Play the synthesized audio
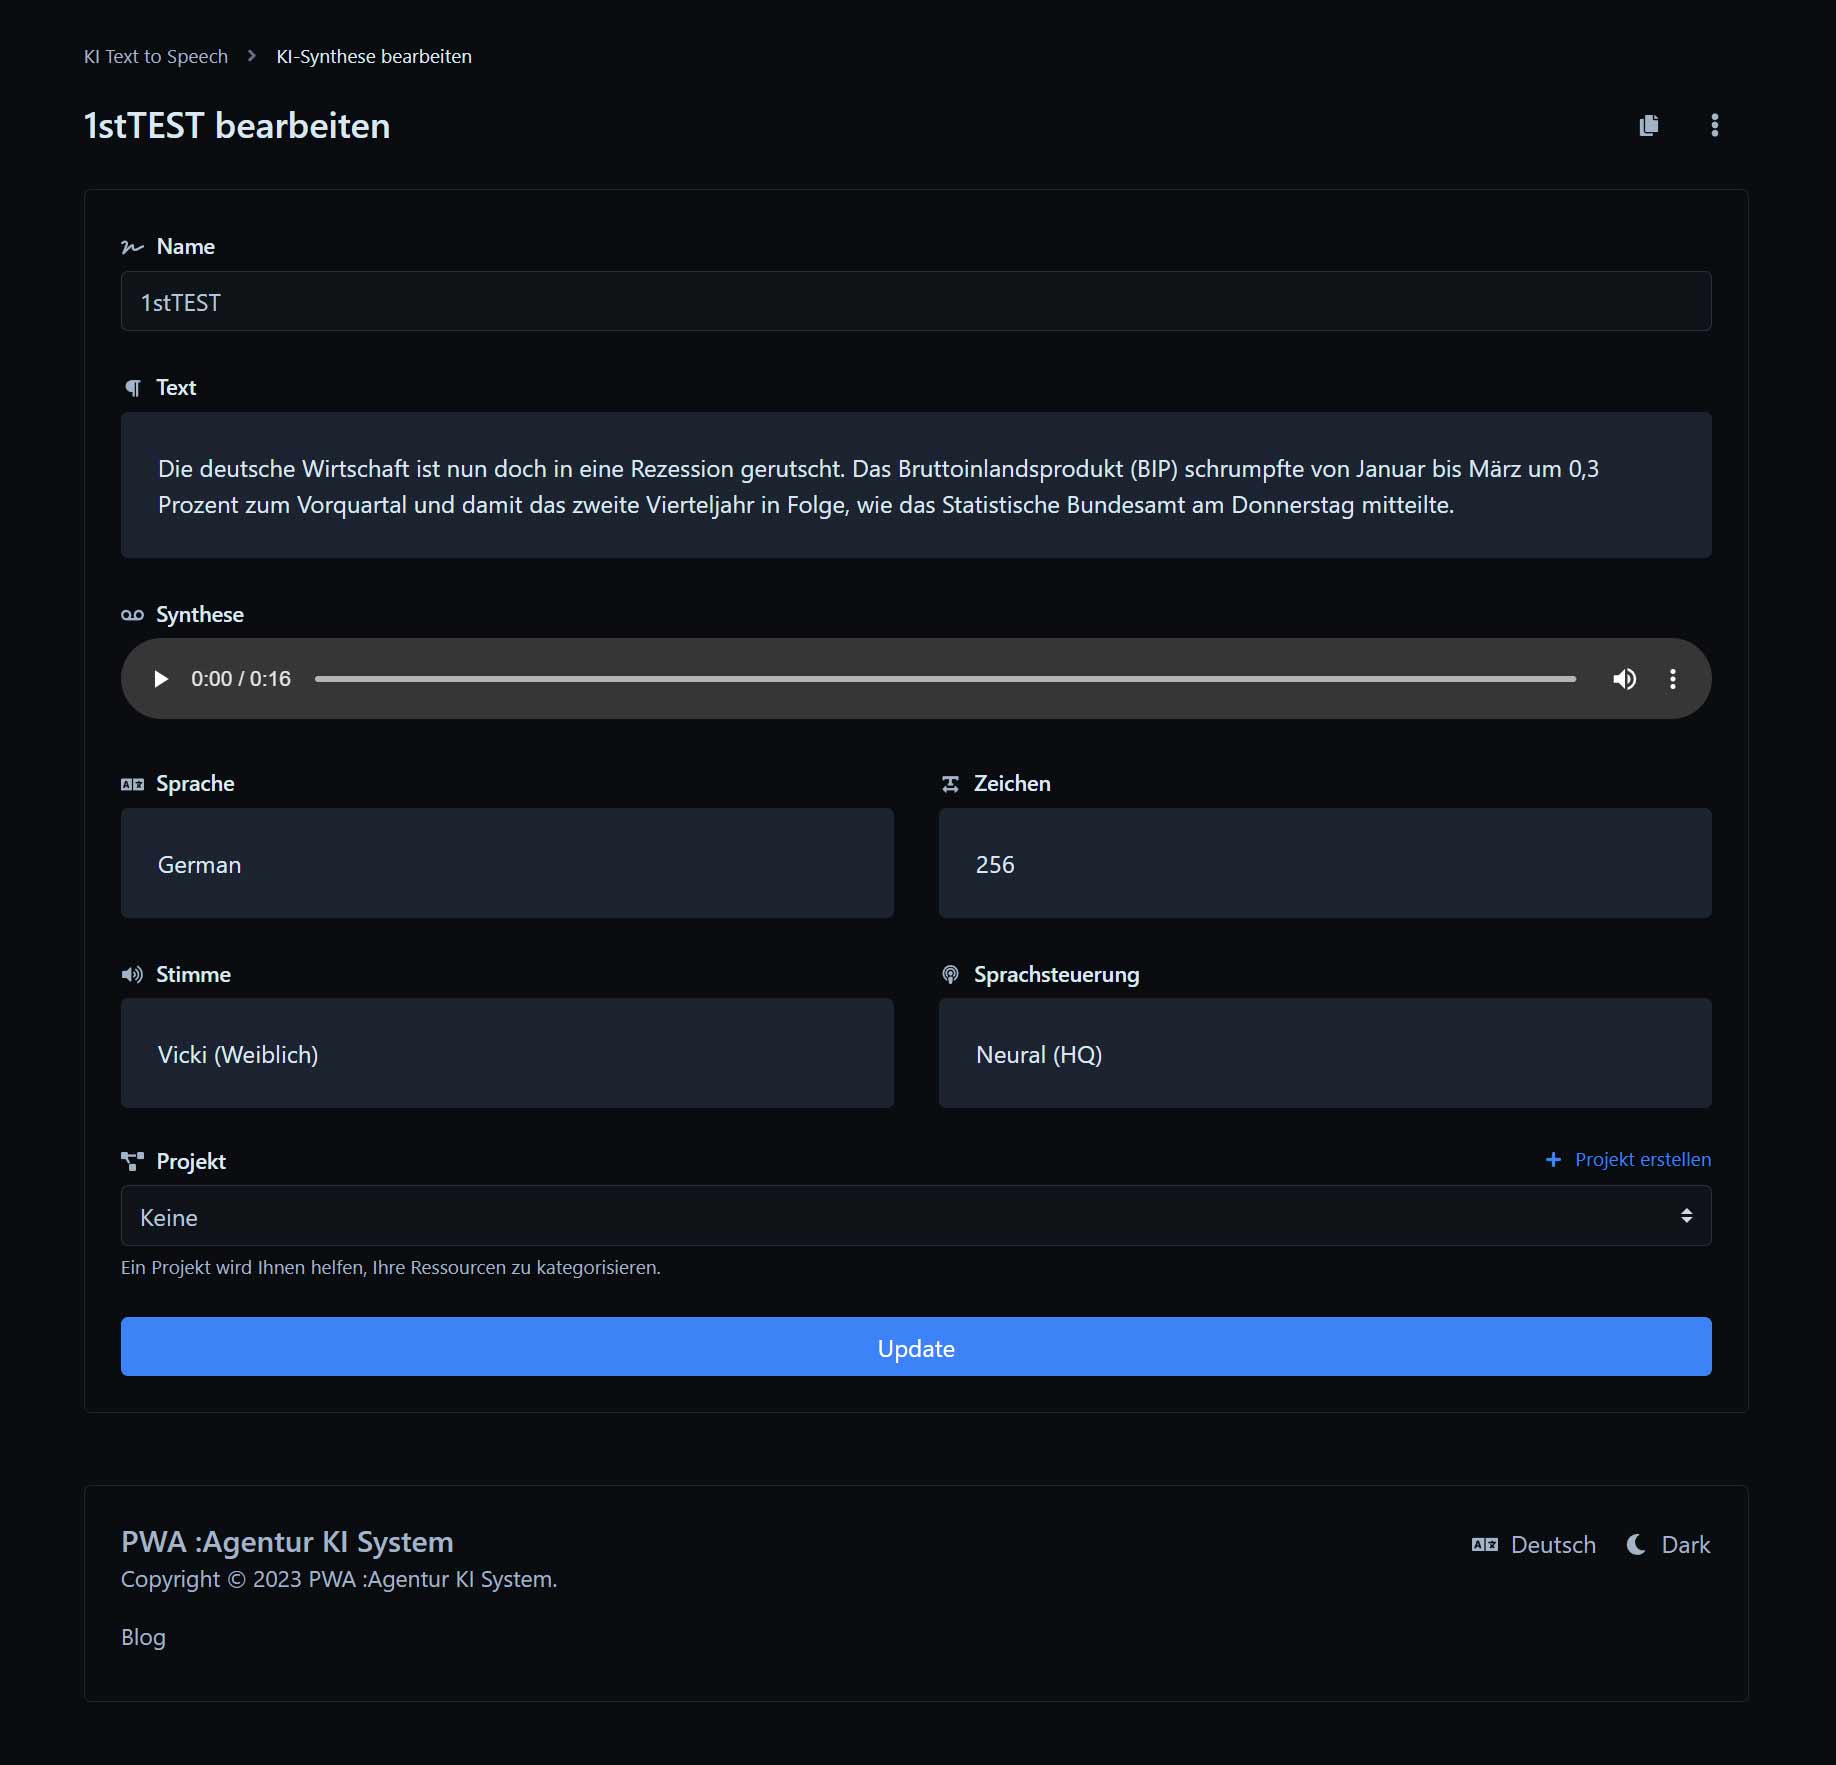Viewport: 1836px width, 1765px height. (160, 679)
